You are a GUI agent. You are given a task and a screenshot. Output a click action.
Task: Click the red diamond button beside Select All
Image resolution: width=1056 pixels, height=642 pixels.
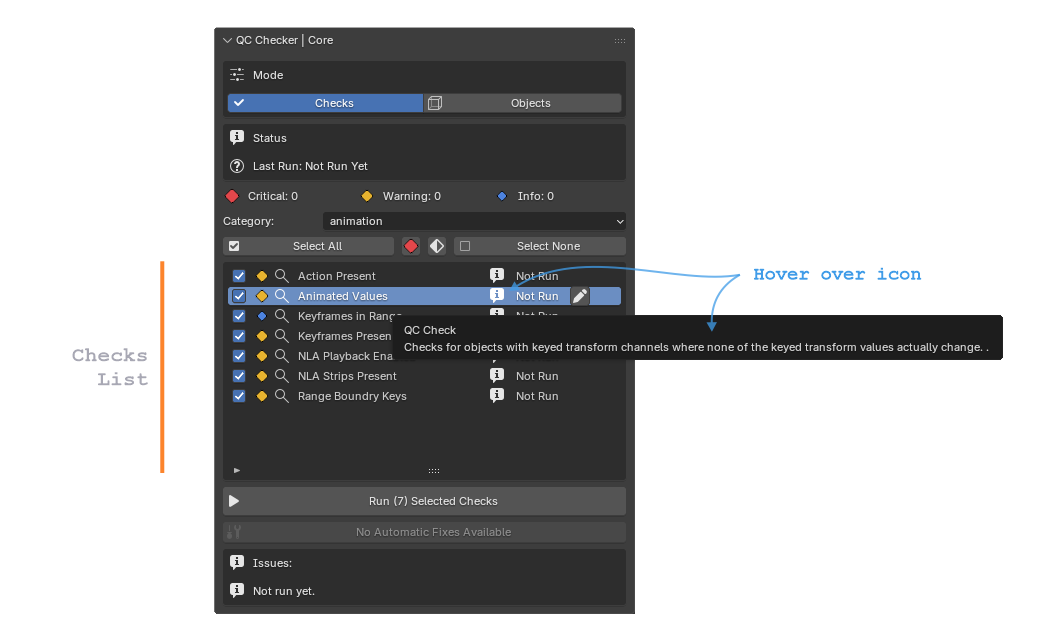(x=411, y=247)
